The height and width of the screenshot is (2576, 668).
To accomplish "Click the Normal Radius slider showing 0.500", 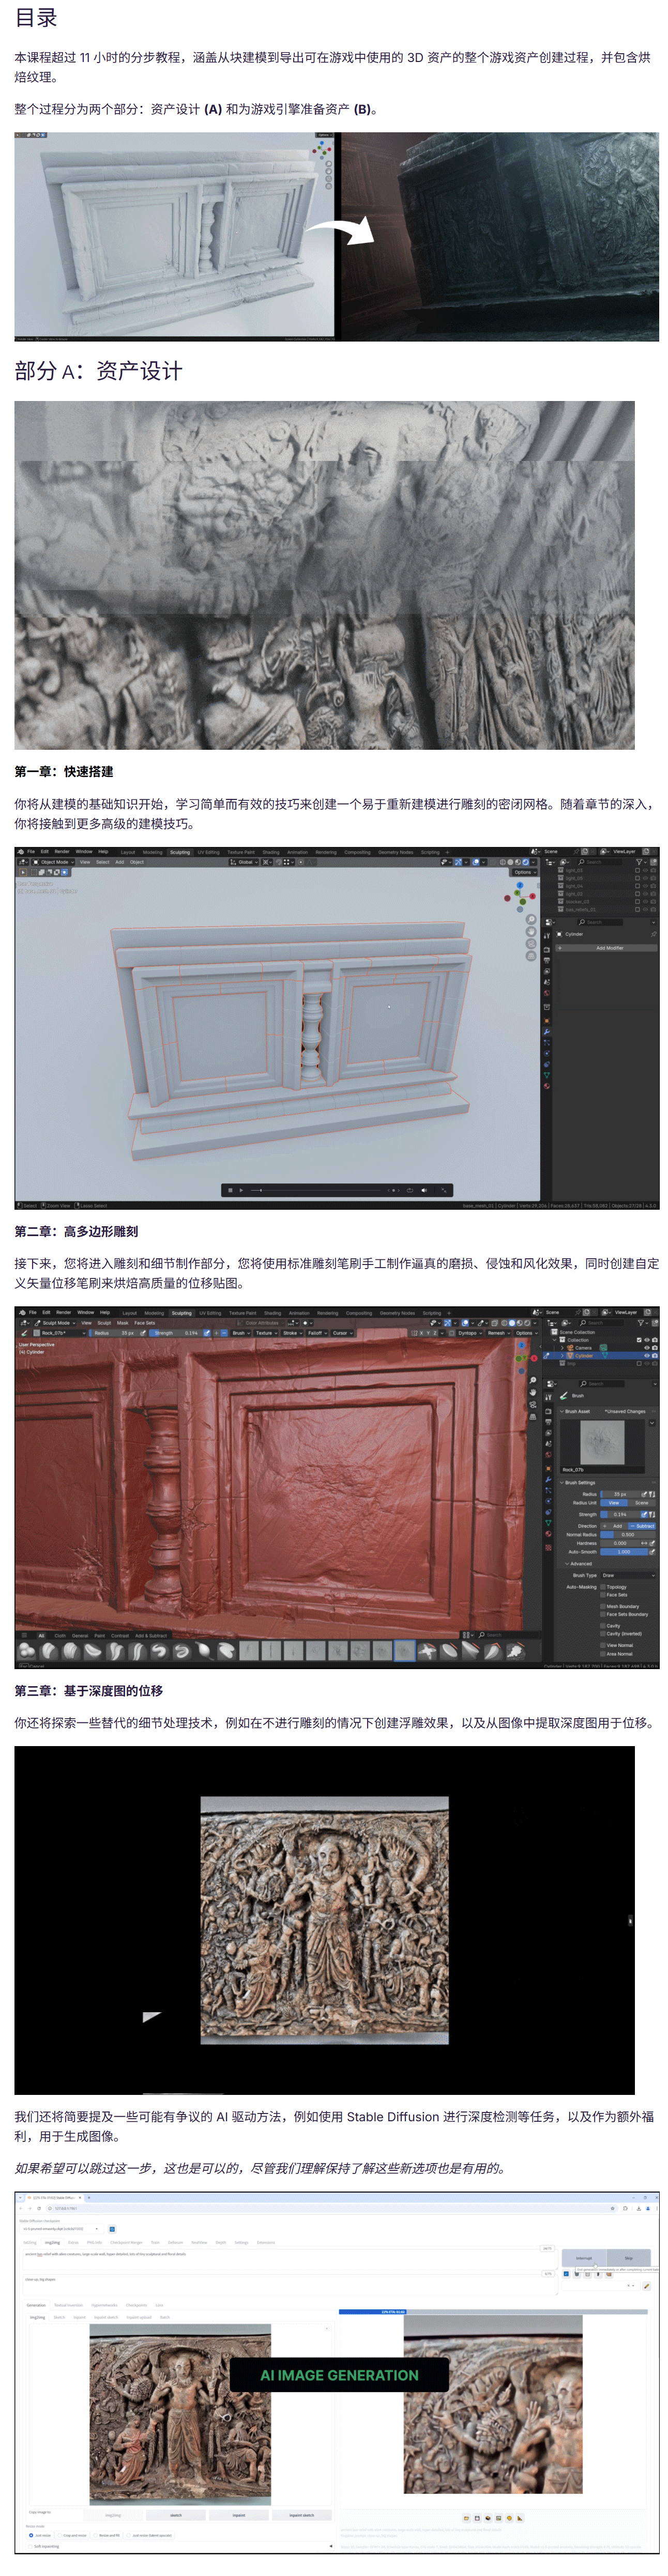I will [627, 1534].
